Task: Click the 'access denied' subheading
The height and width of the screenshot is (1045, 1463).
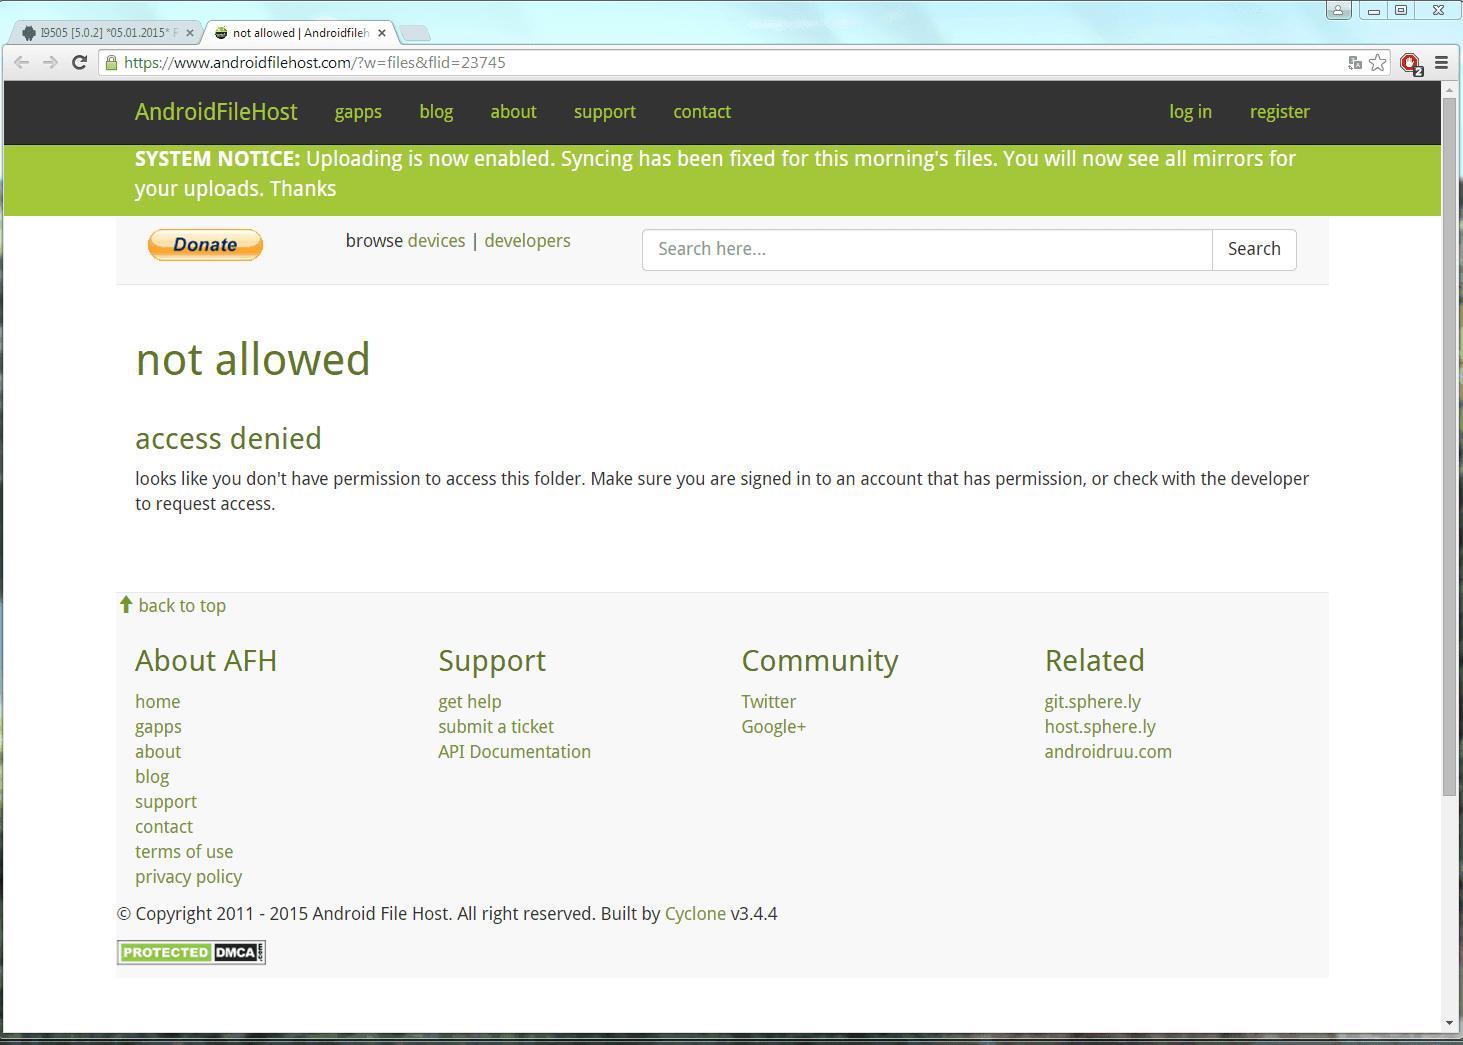Action: click(228, 439)
